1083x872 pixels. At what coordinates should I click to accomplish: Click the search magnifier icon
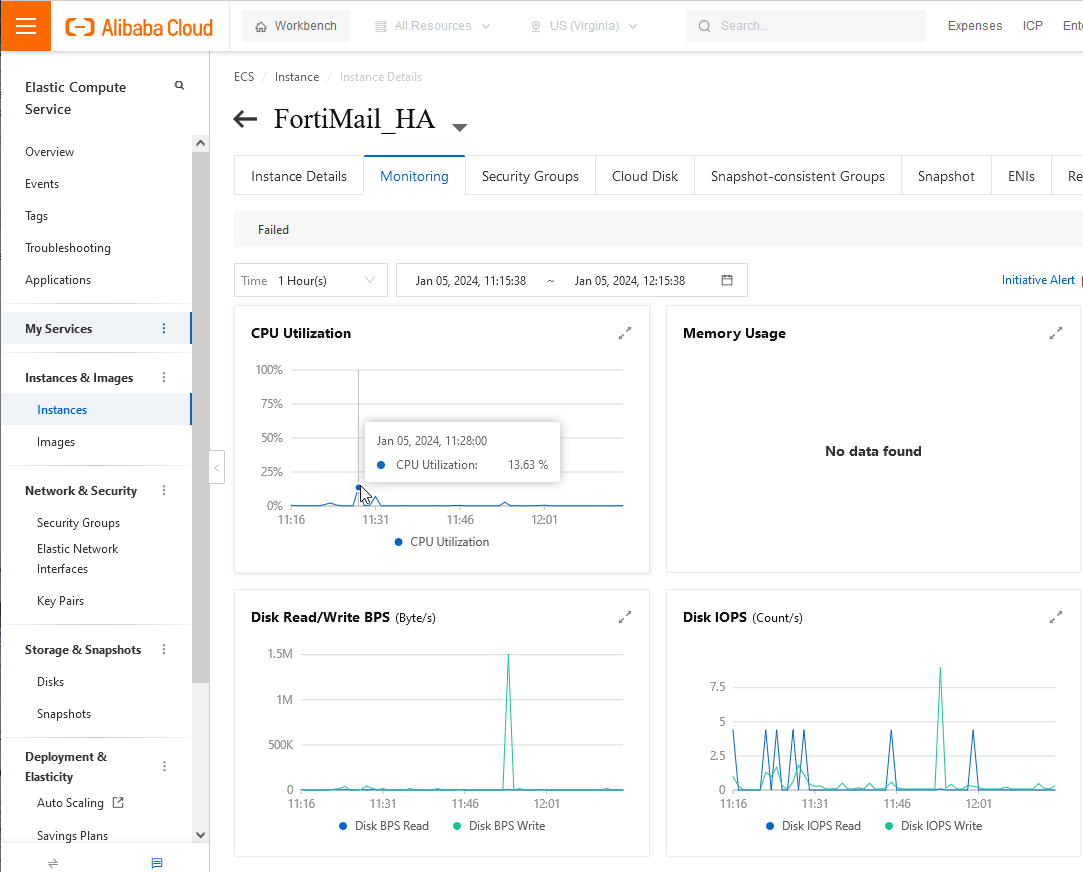[705, 25]
